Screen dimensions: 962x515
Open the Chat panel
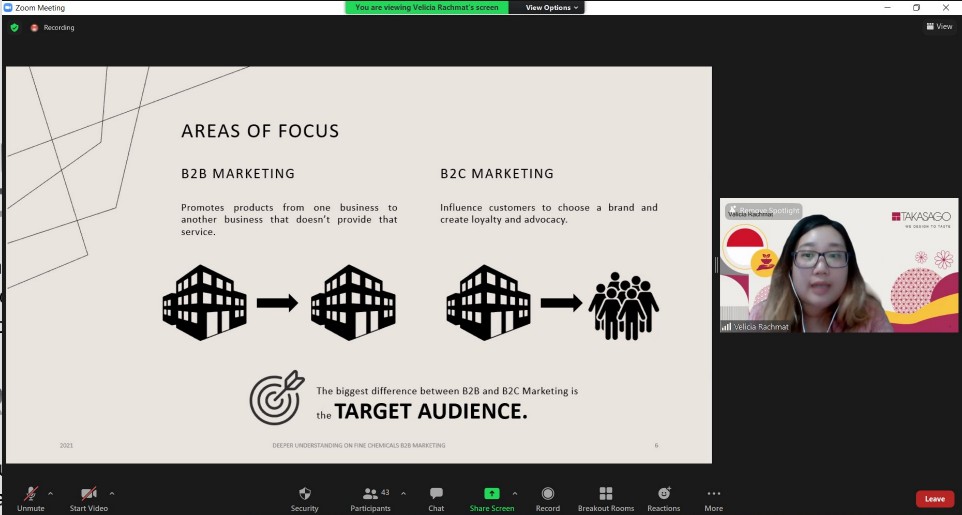pos(436,498)
